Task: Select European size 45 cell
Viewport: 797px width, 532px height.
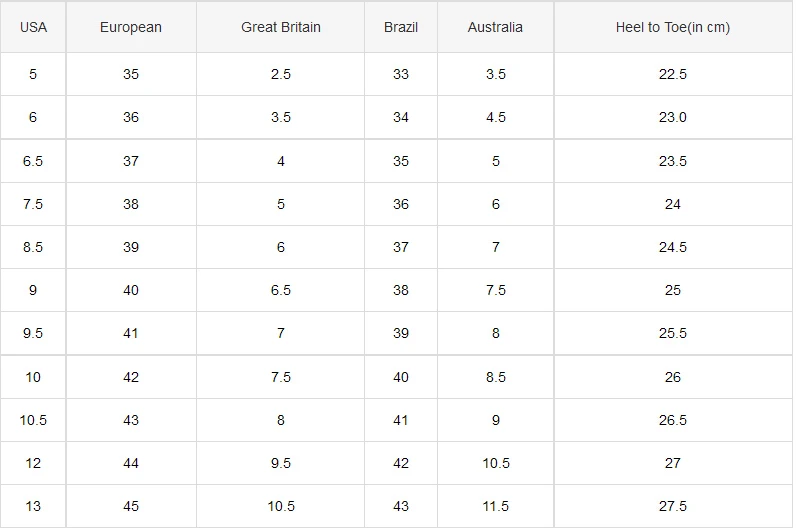Action: coord(131,506)
